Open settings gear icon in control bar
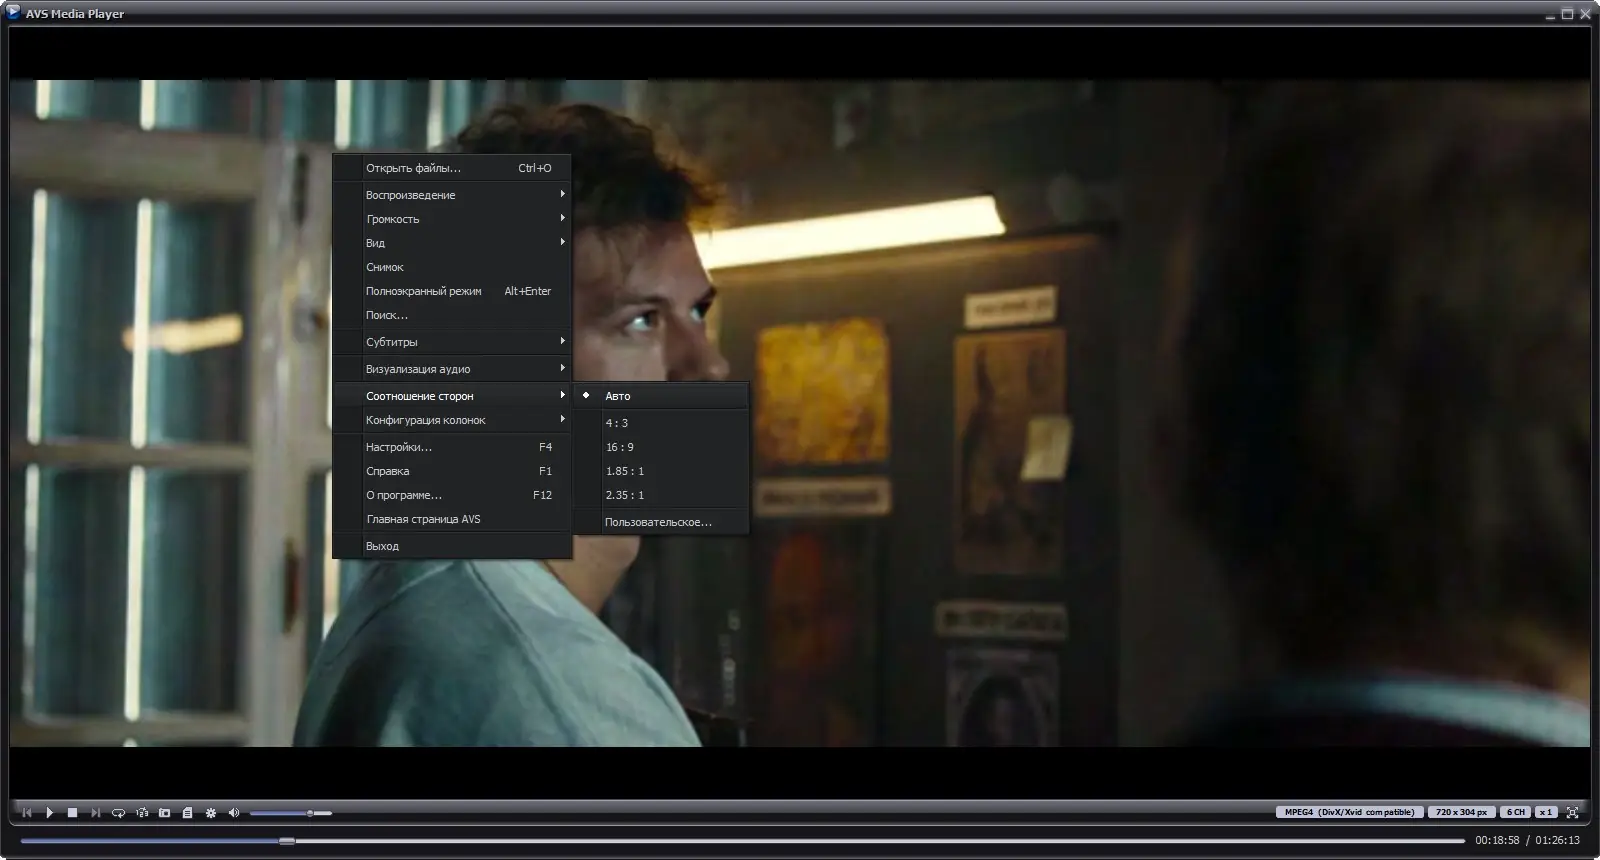Image resolution: width=1600 pixels, height=860 pixels. [x=211, y=813]
